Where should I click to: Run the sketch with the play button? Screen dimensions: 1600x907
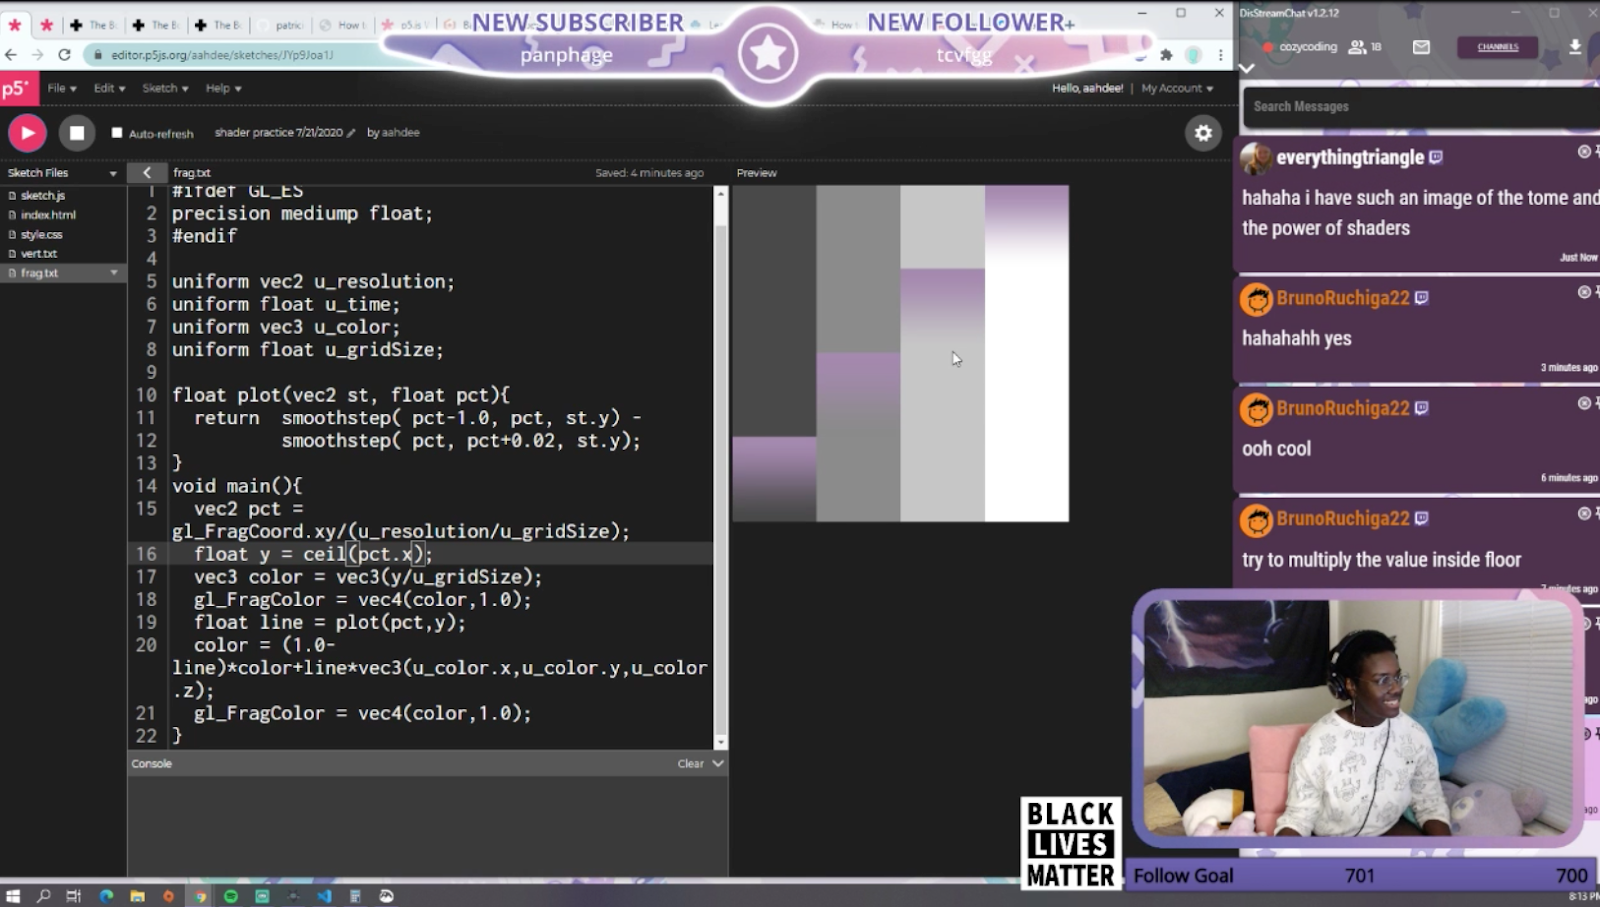coord(27,132)
